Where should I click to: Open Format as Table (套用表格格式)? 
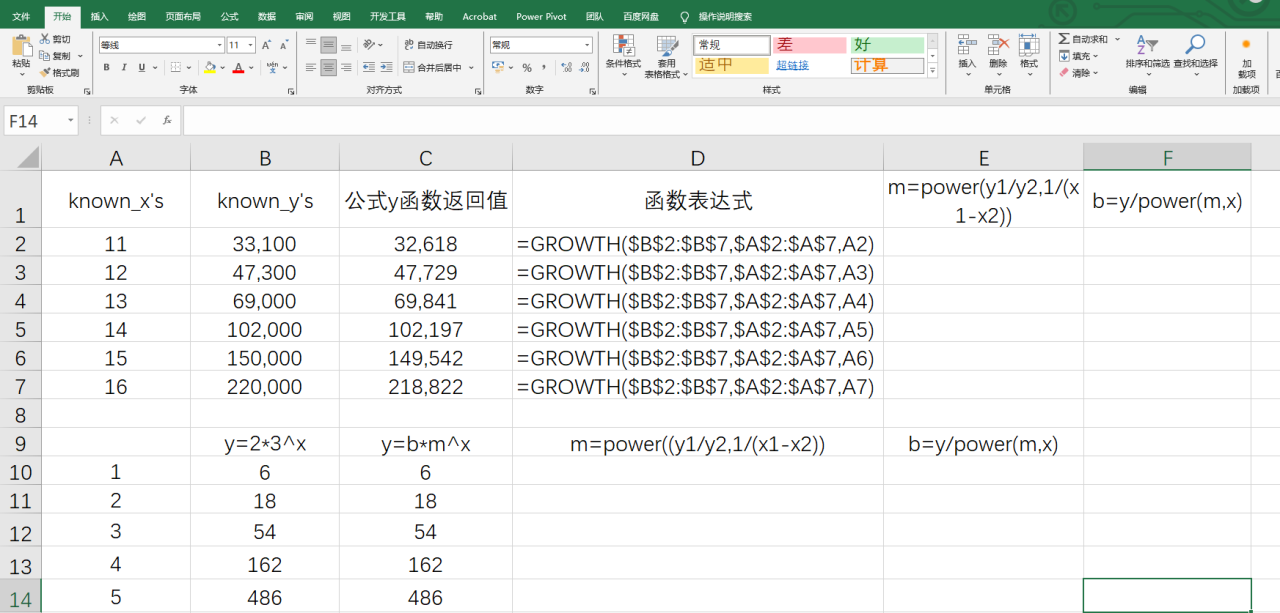pyautogui.click(x=666, y=57)
